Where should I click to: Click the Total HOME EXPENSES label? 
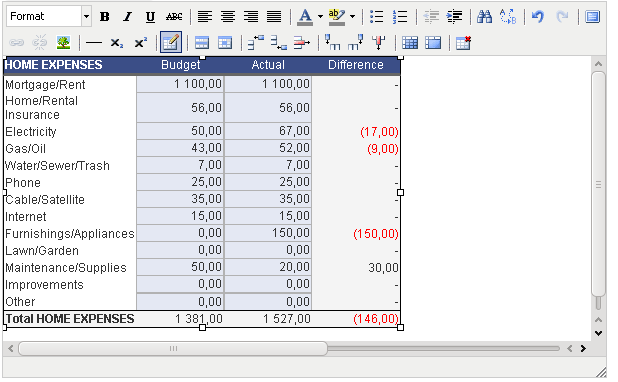70,319
